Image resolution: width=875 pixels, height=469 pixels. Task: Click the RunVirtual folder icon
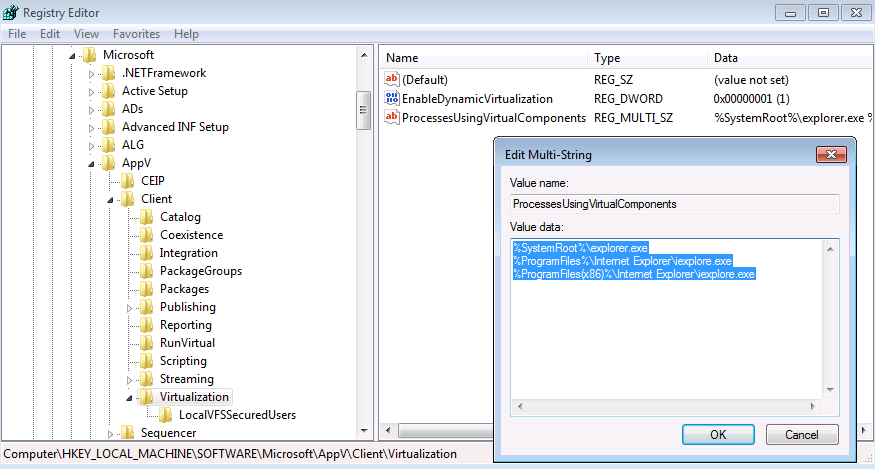tap(146, 343)
